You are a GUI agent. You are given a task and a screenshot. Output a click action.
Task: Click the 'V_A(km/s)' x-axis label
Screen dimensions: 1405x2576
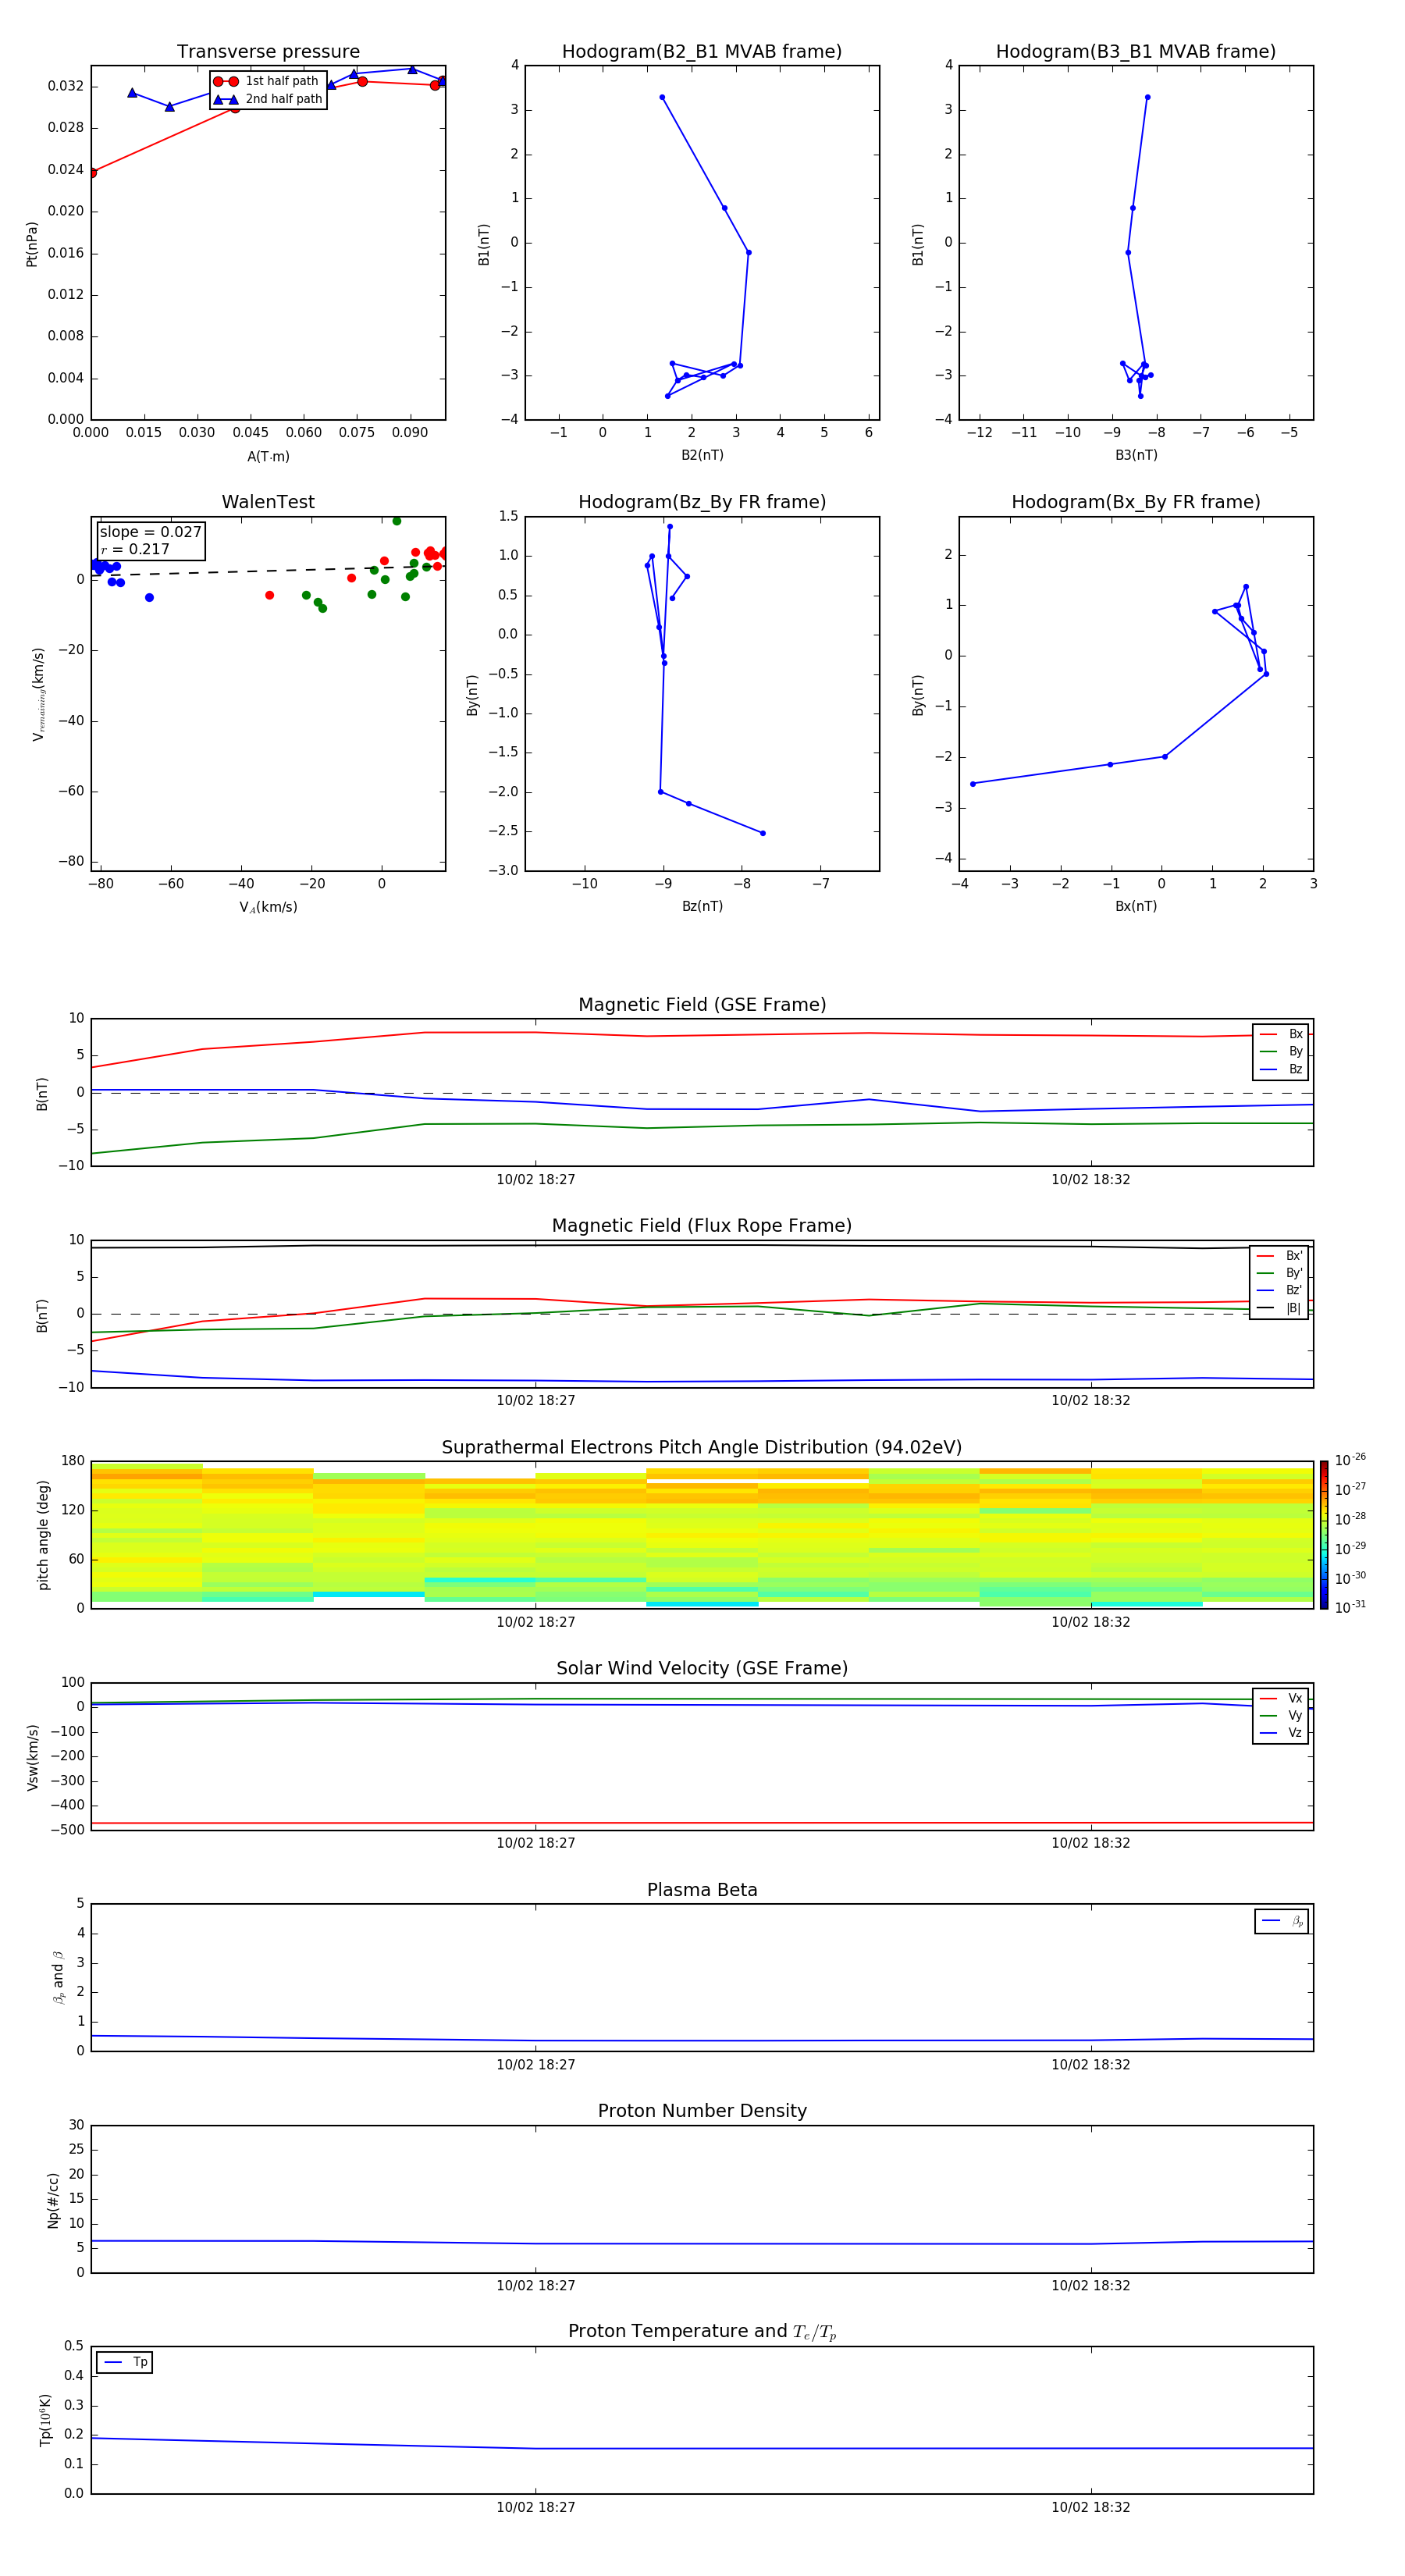point(268,907)
